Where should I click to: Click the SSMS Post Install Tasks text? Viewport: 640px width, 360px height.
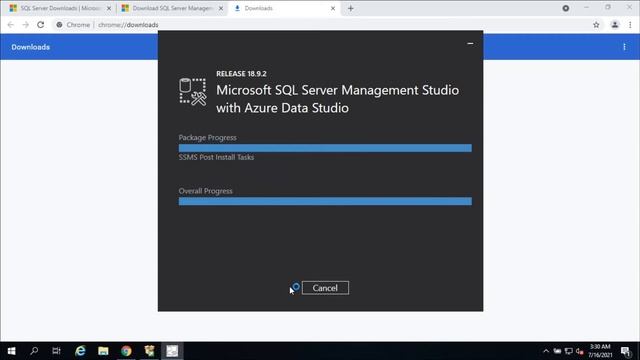point(216,157)
